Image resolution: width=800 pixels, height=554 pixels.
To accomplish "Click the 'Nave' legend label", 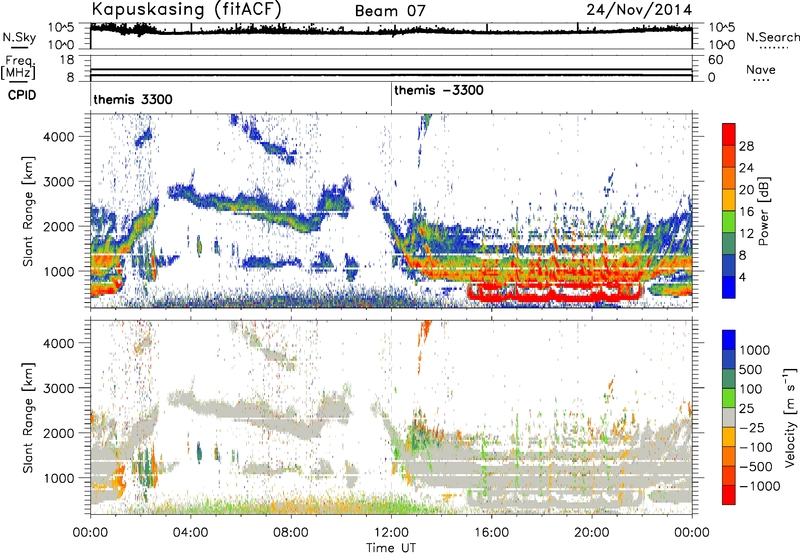I will point(761,70).
